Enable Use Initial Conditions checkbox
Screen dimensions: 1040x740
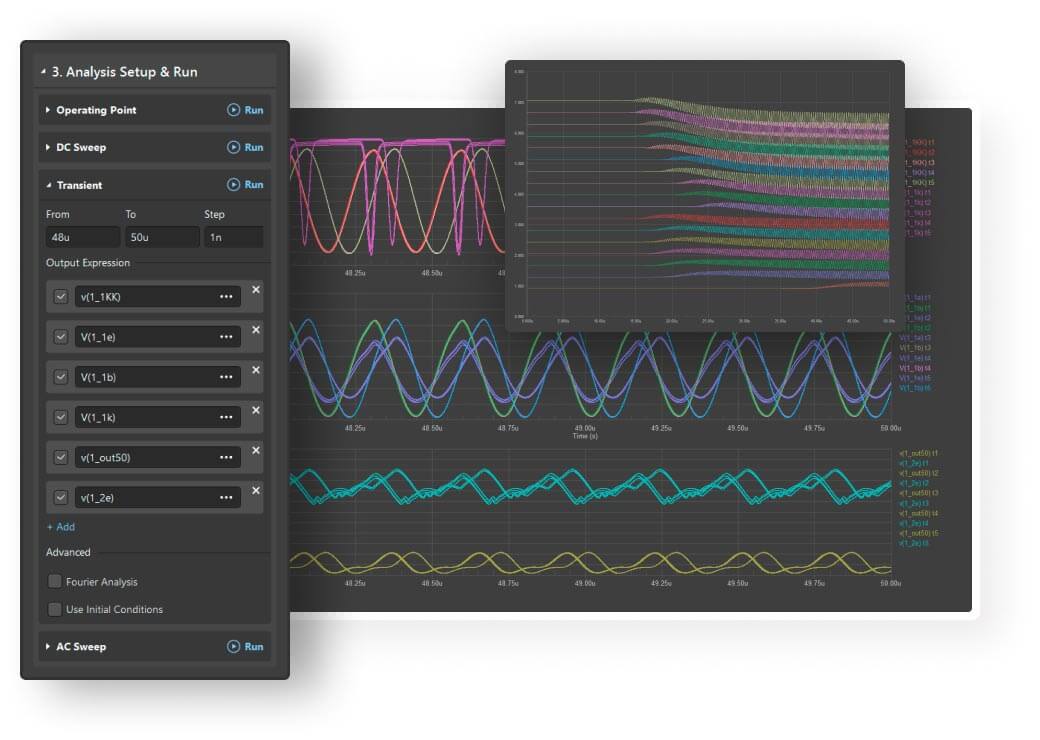point(55,609)
